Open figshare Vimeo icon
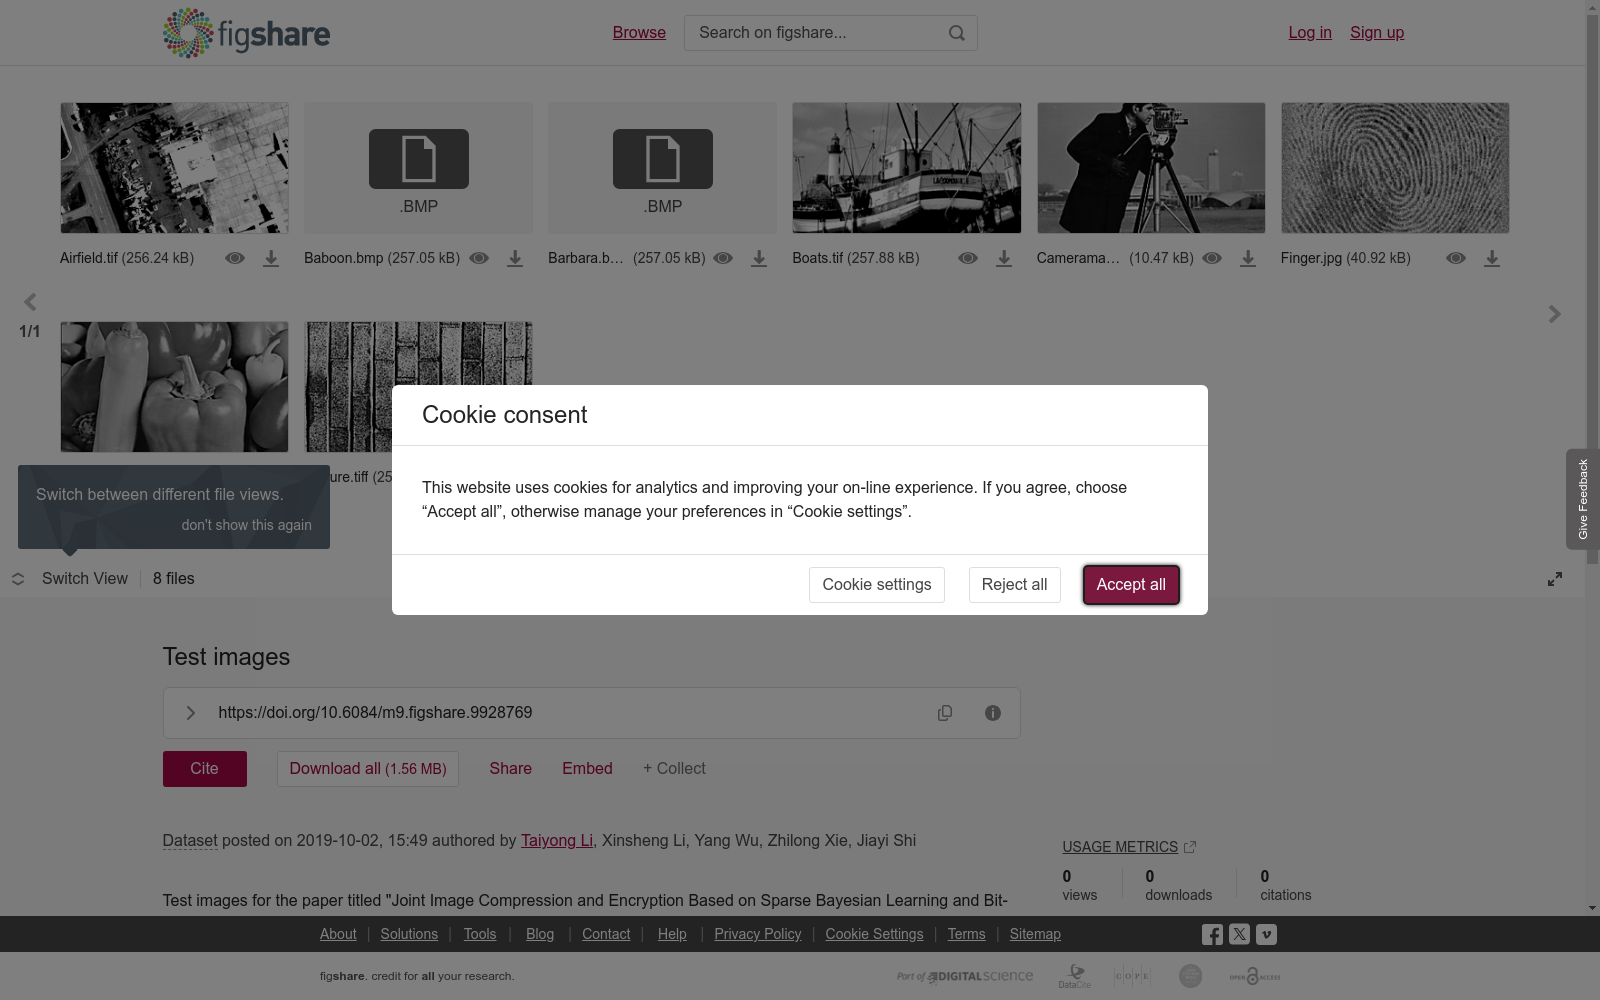 (x=1266, y=934)
